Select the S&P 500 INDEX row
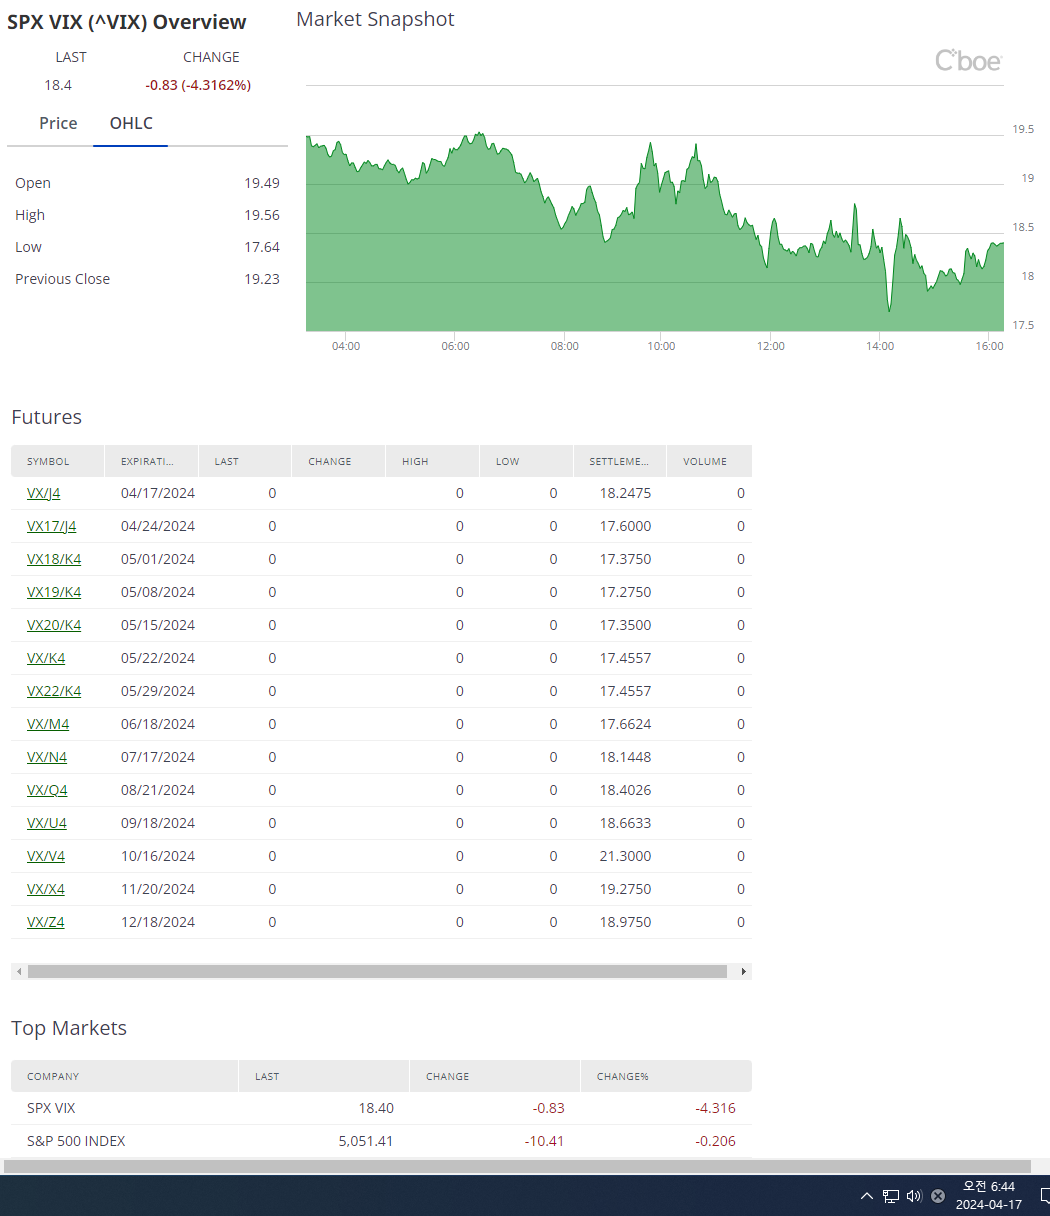The image size is (1050, 1216). coord(381,1141)
